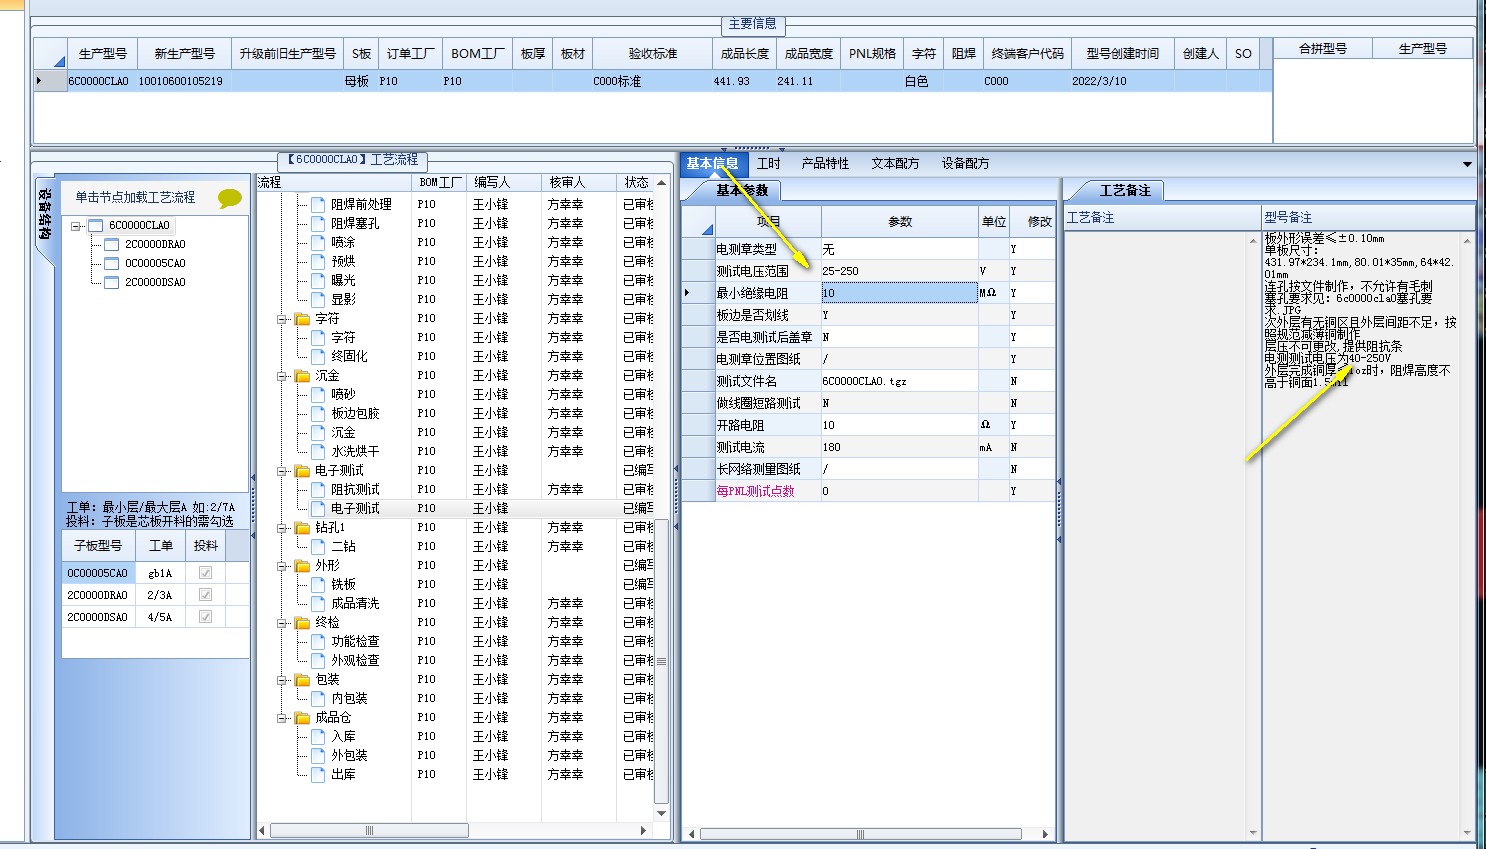Viewport: 1486px width, 849px height.
Task: Click the 最小绝缘电阻 parameter input field
Action: click(x=899, y=293)
